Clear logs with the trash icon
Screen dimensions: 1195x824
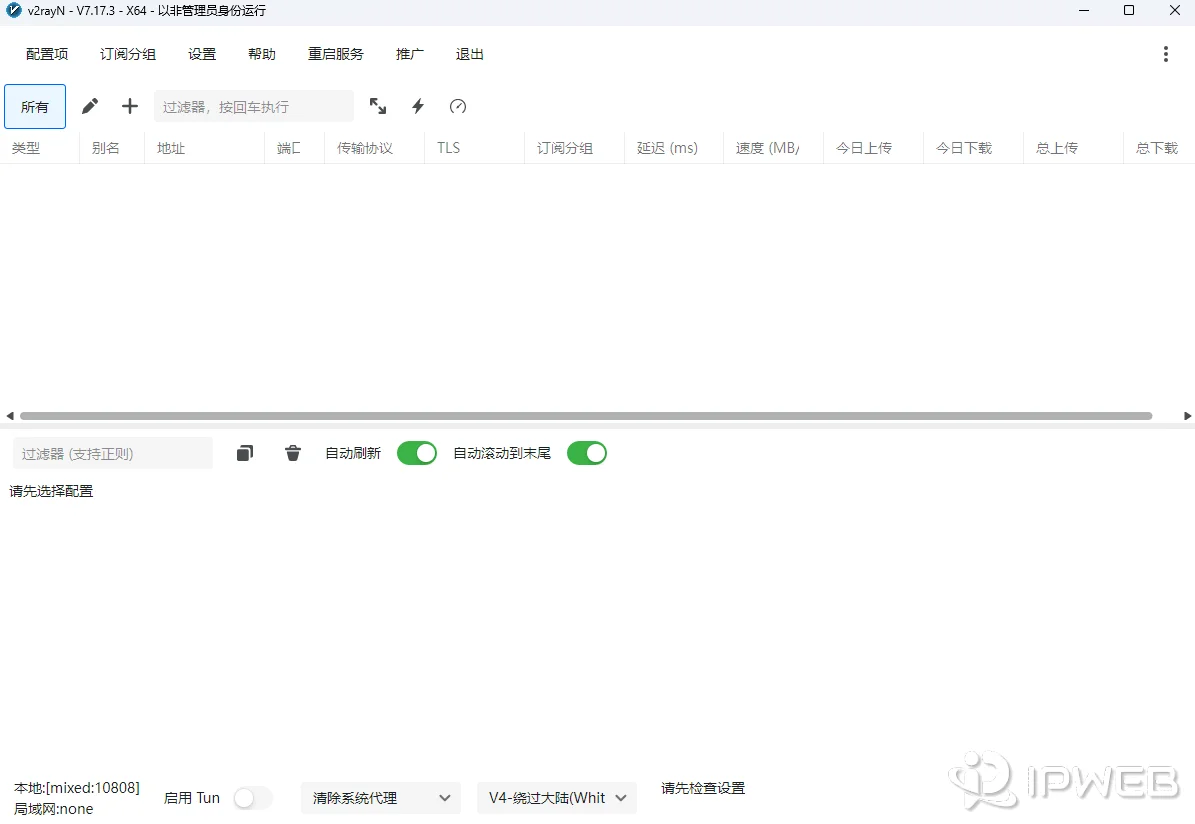(292, 453)
